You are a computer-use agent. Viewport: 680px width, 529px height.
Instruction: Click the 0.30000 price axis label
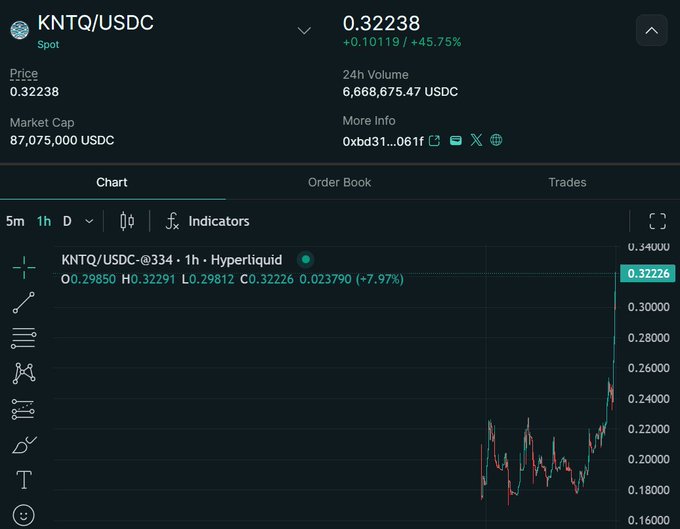pyautogui.click(x=649, y=307)
